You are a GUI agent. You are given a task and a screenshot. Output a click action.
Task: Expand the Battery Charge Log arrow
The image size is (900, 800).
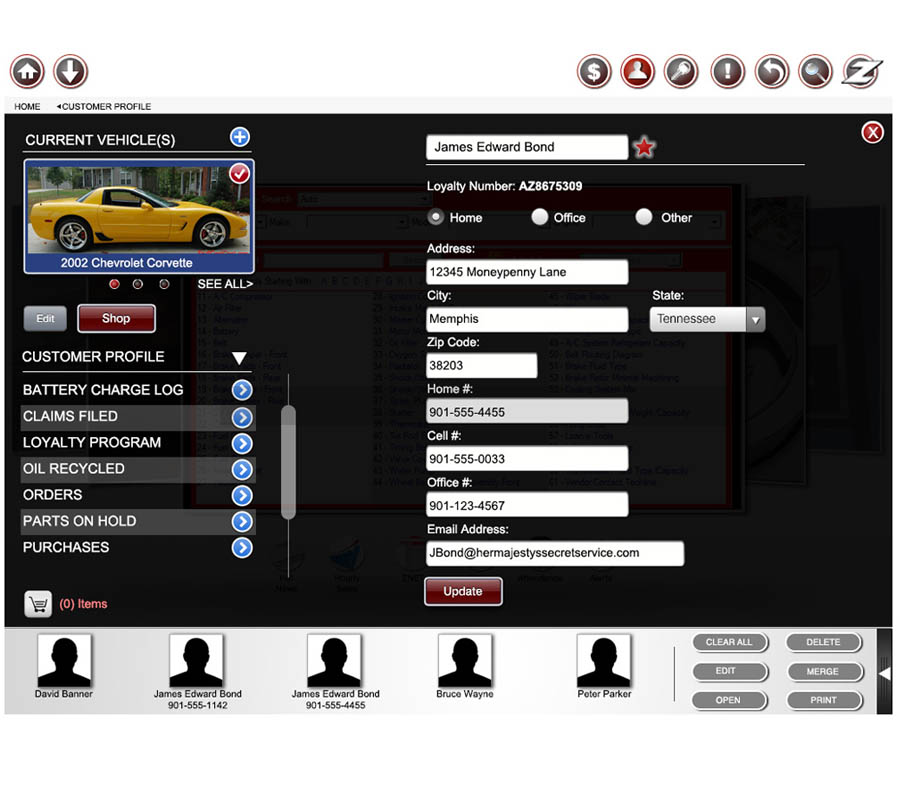pos(242,390)
